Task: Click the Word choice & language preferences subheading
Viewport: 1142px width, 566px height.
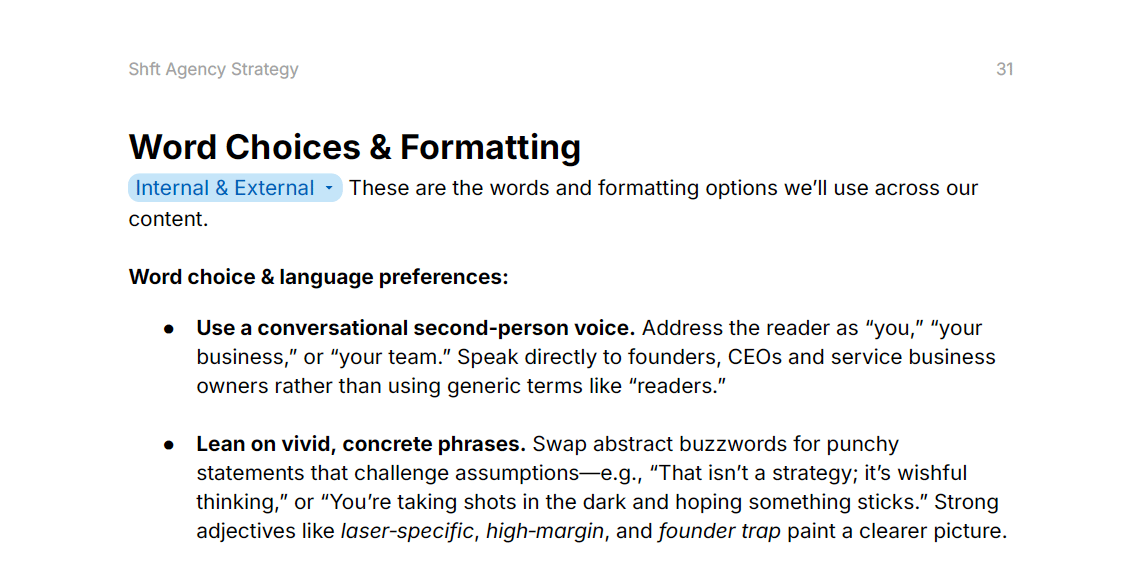Action: click(x=318, y=277)
